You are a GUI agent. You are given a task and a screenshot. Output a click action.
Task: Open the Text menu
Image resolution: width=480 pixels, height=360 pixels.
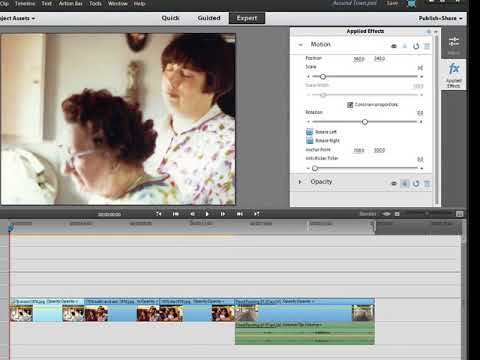click(47, 4)
